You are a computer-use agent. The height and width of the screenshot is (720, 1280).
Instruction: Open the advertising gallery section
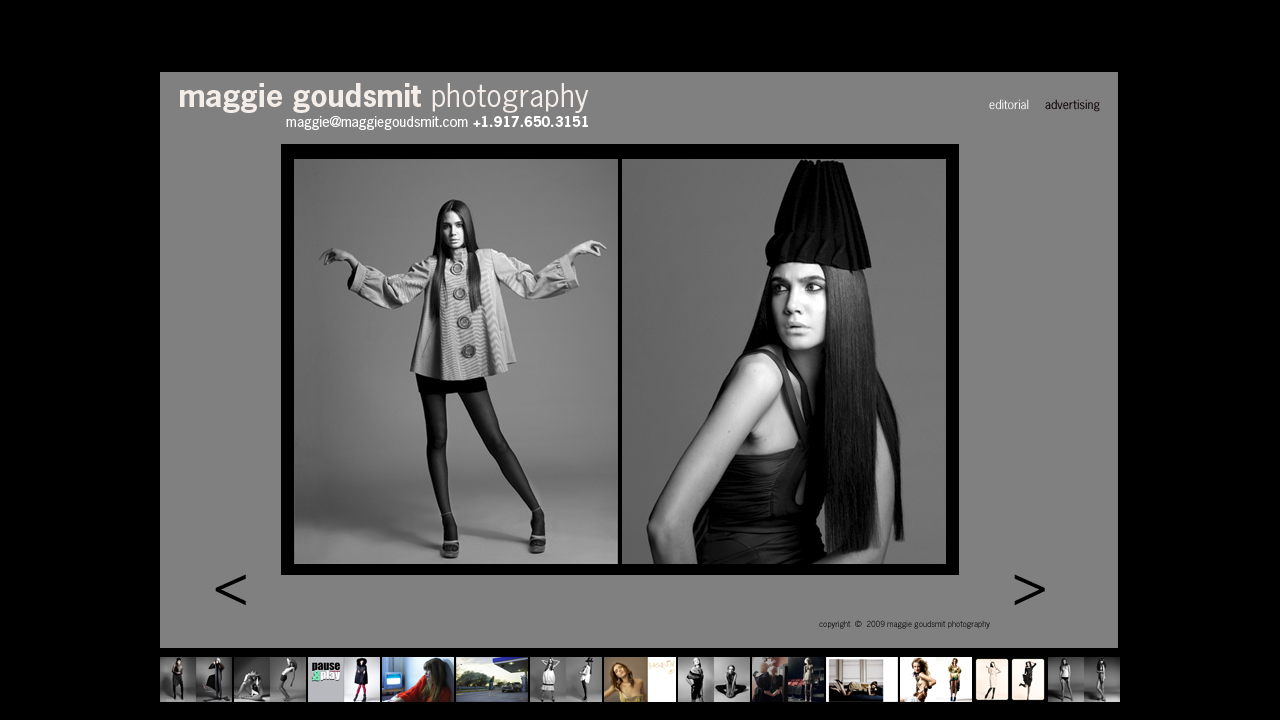click(x=1072, y=105)
